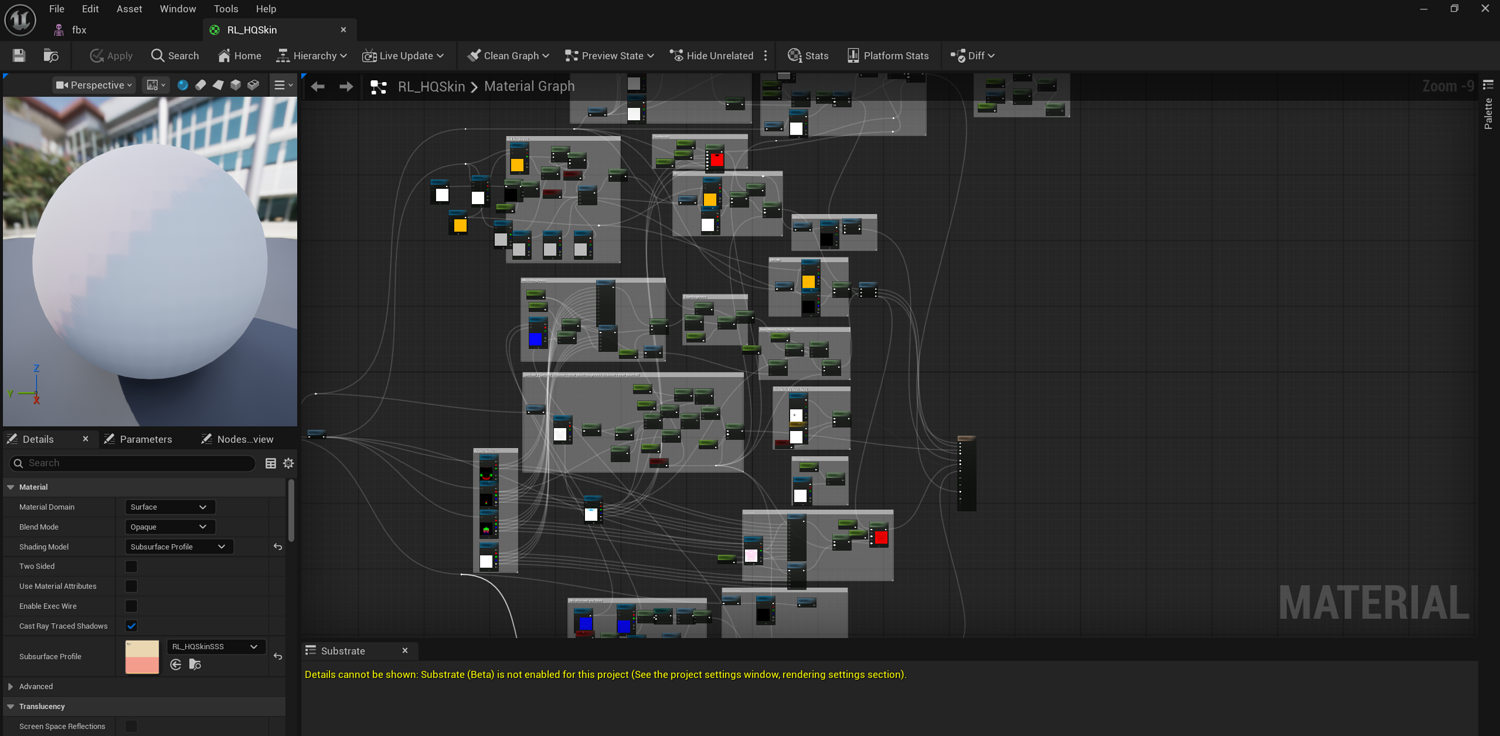Screen dimensions: 1500x736
Task: Open the RL_HQSkinSSS asset dropdown
Action: click(216, 647)
